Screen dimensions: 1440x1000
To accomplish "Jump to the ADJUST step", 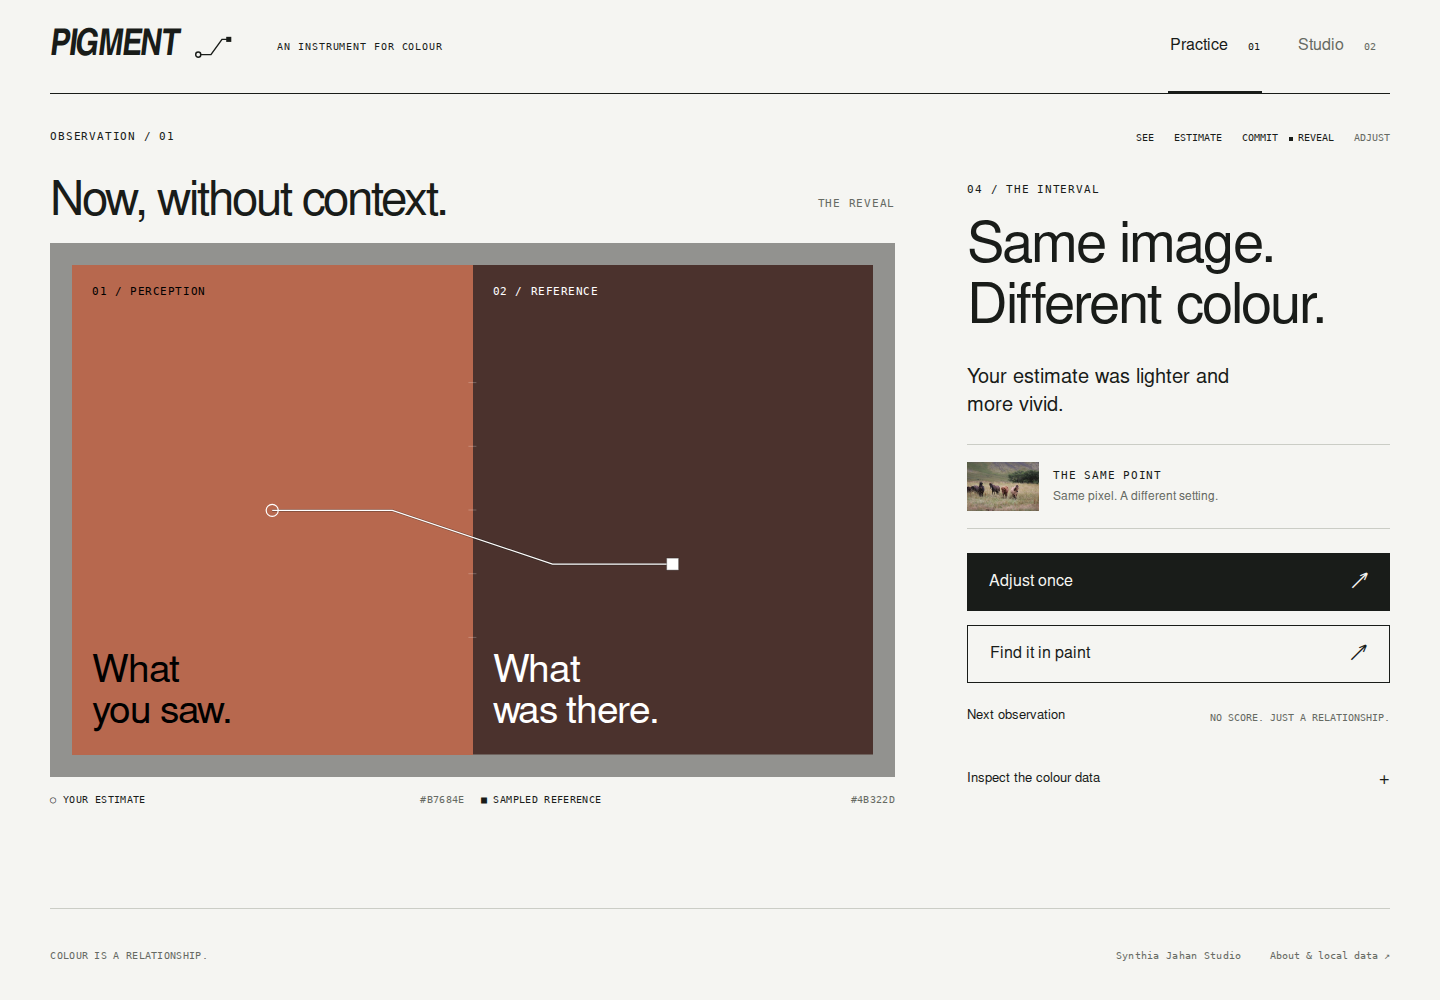I will point(1372,138).
